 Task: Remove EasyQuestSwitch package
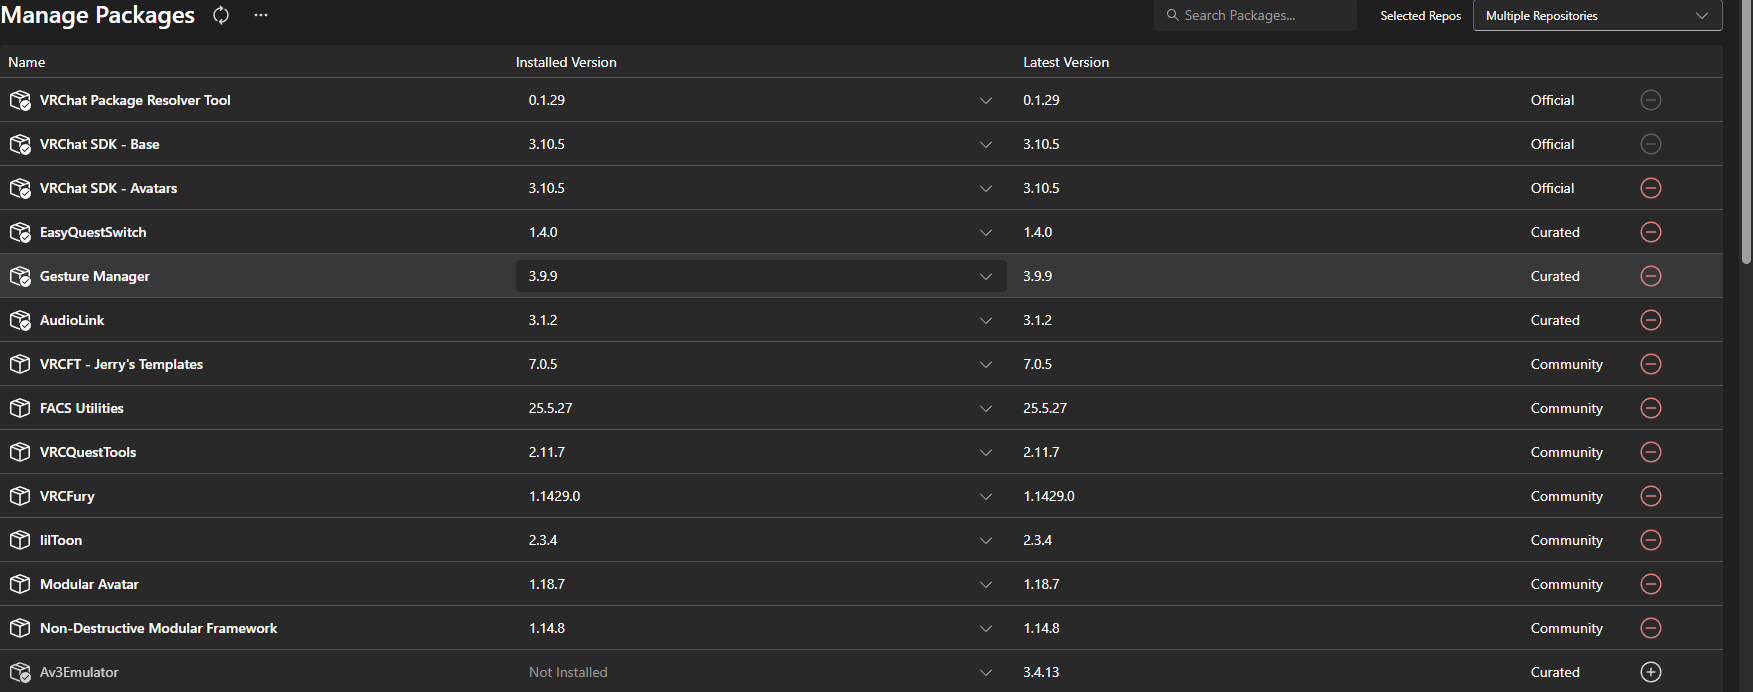tap(1651, 232)
